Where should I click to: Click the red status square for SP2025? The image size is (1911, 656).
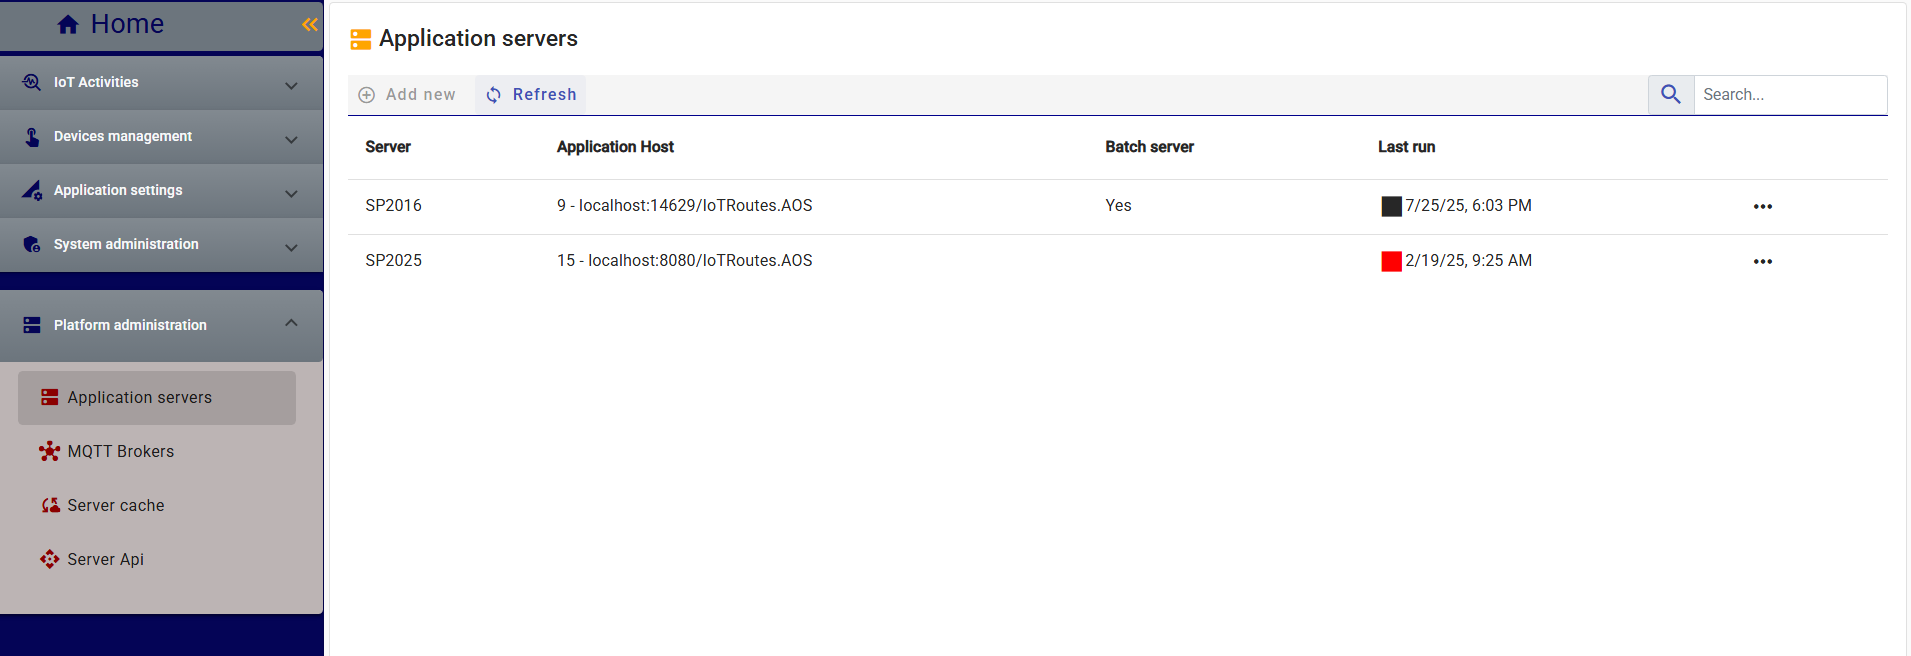[x=1391, y=262]
